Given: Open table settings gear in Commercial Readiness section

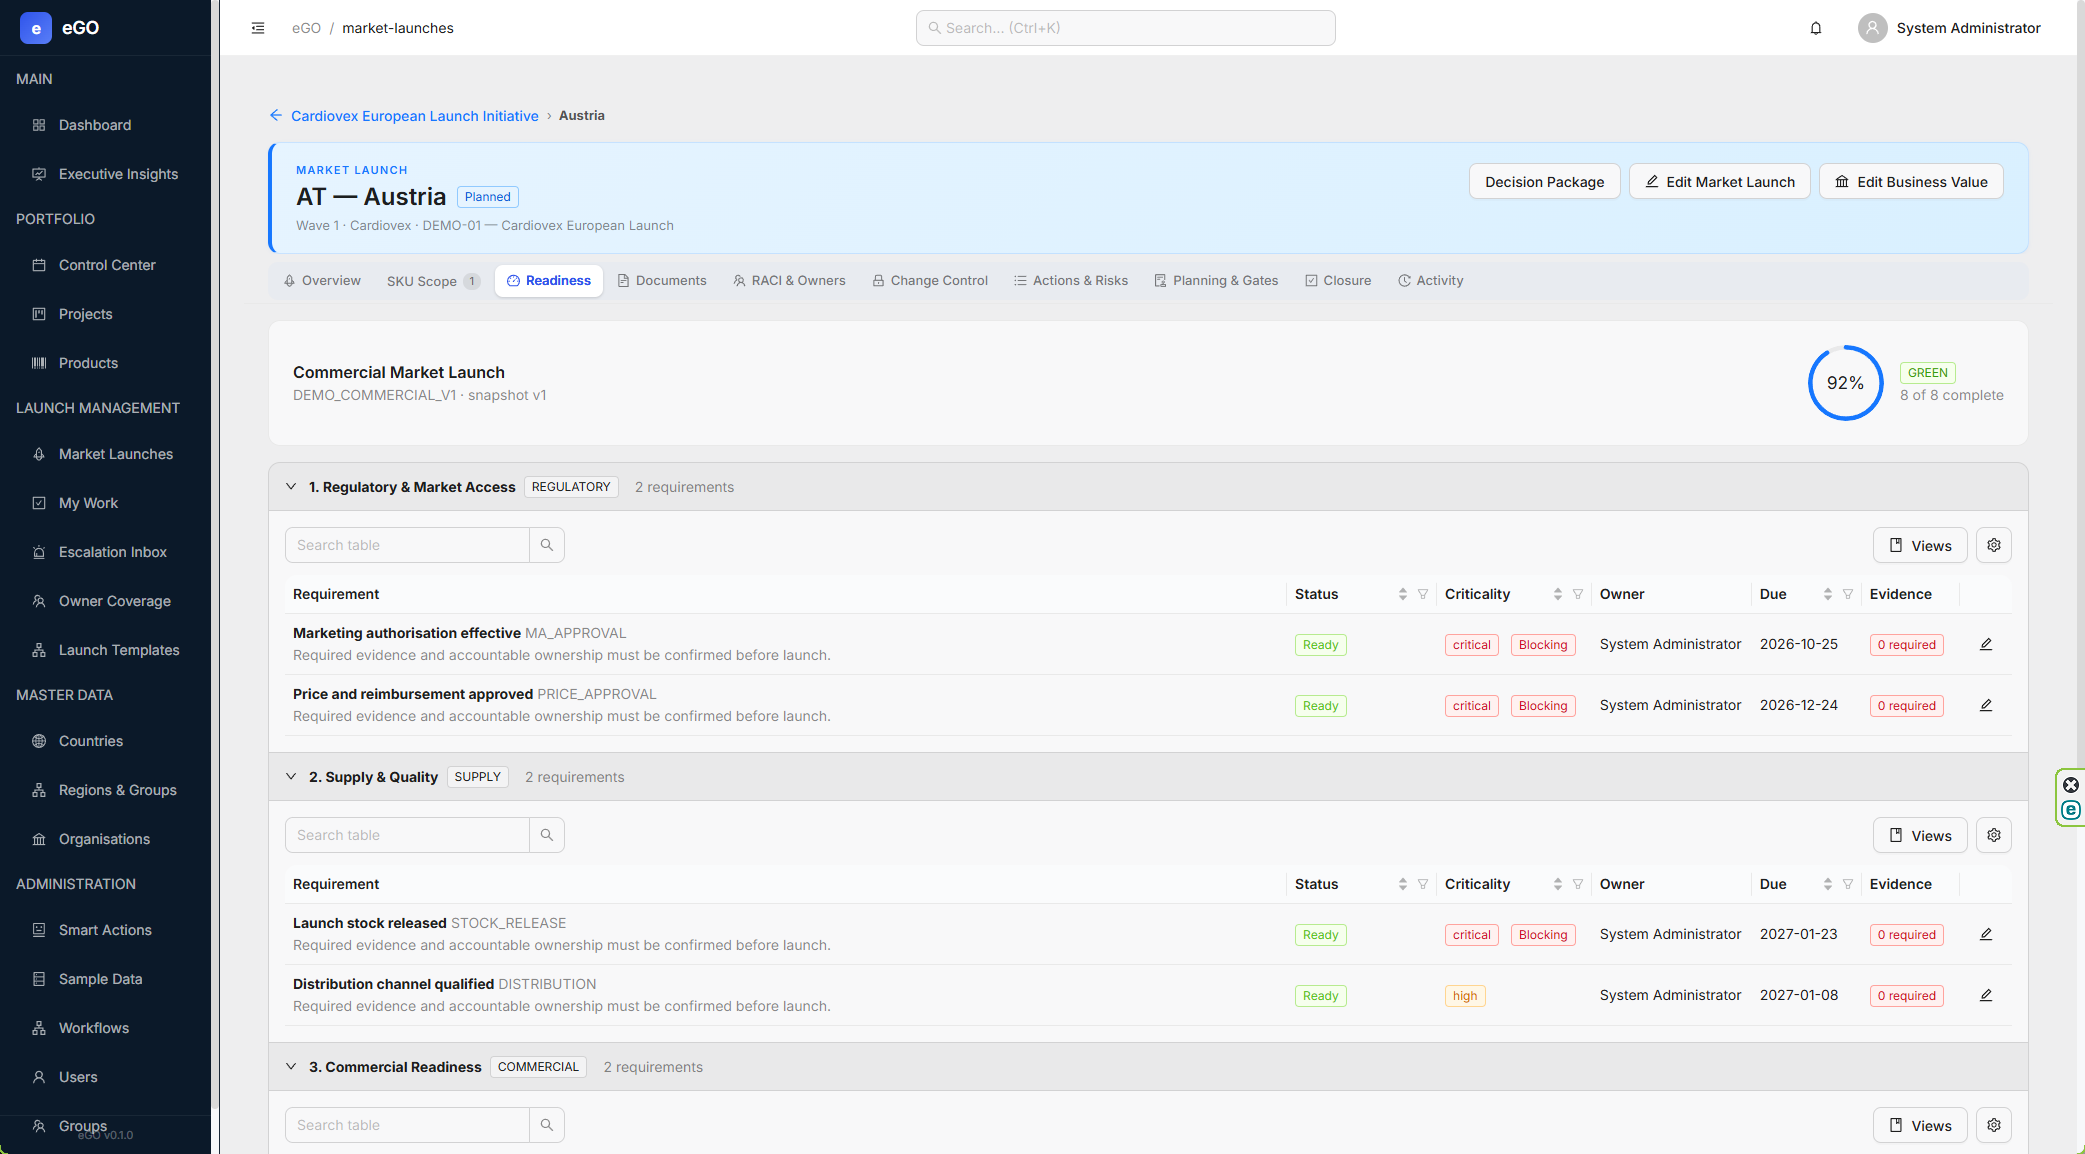Looking at the screenshot, I should (x=1994, y=1125).
